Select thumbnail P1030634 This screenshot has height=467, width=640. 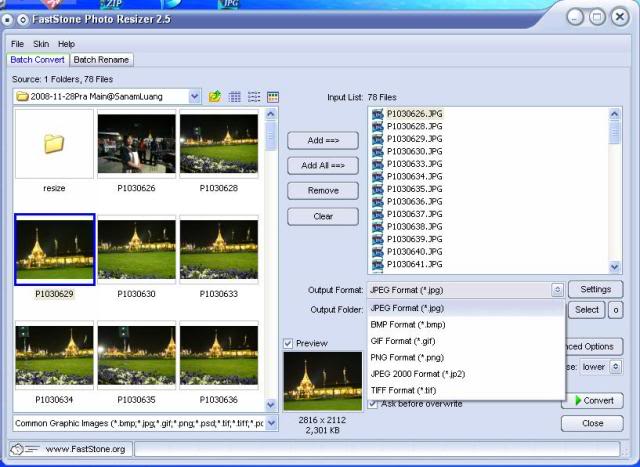pos(54,355)
